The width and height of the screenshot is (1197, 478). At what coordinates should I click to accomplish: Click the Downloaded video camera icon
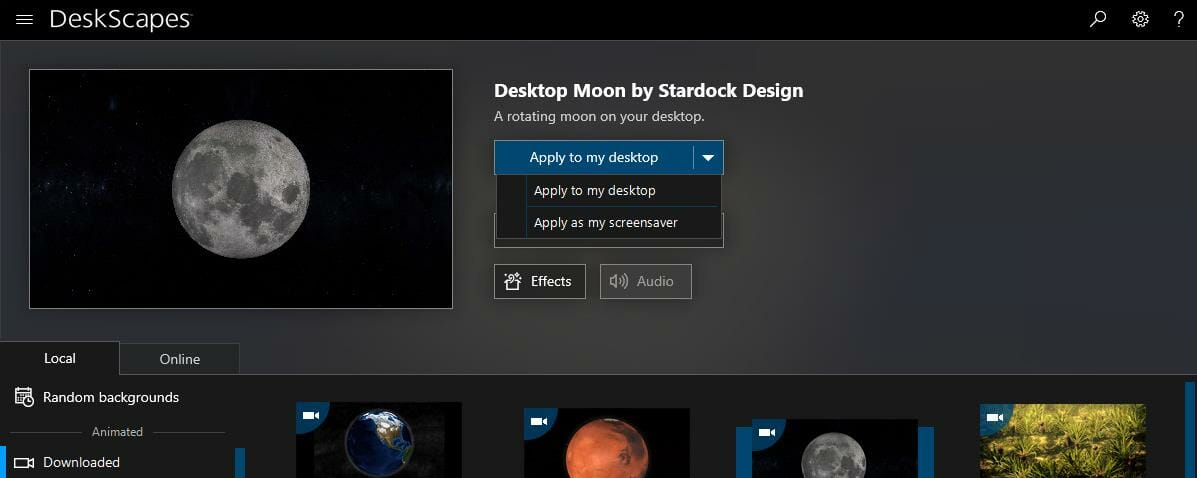point(24,463)
